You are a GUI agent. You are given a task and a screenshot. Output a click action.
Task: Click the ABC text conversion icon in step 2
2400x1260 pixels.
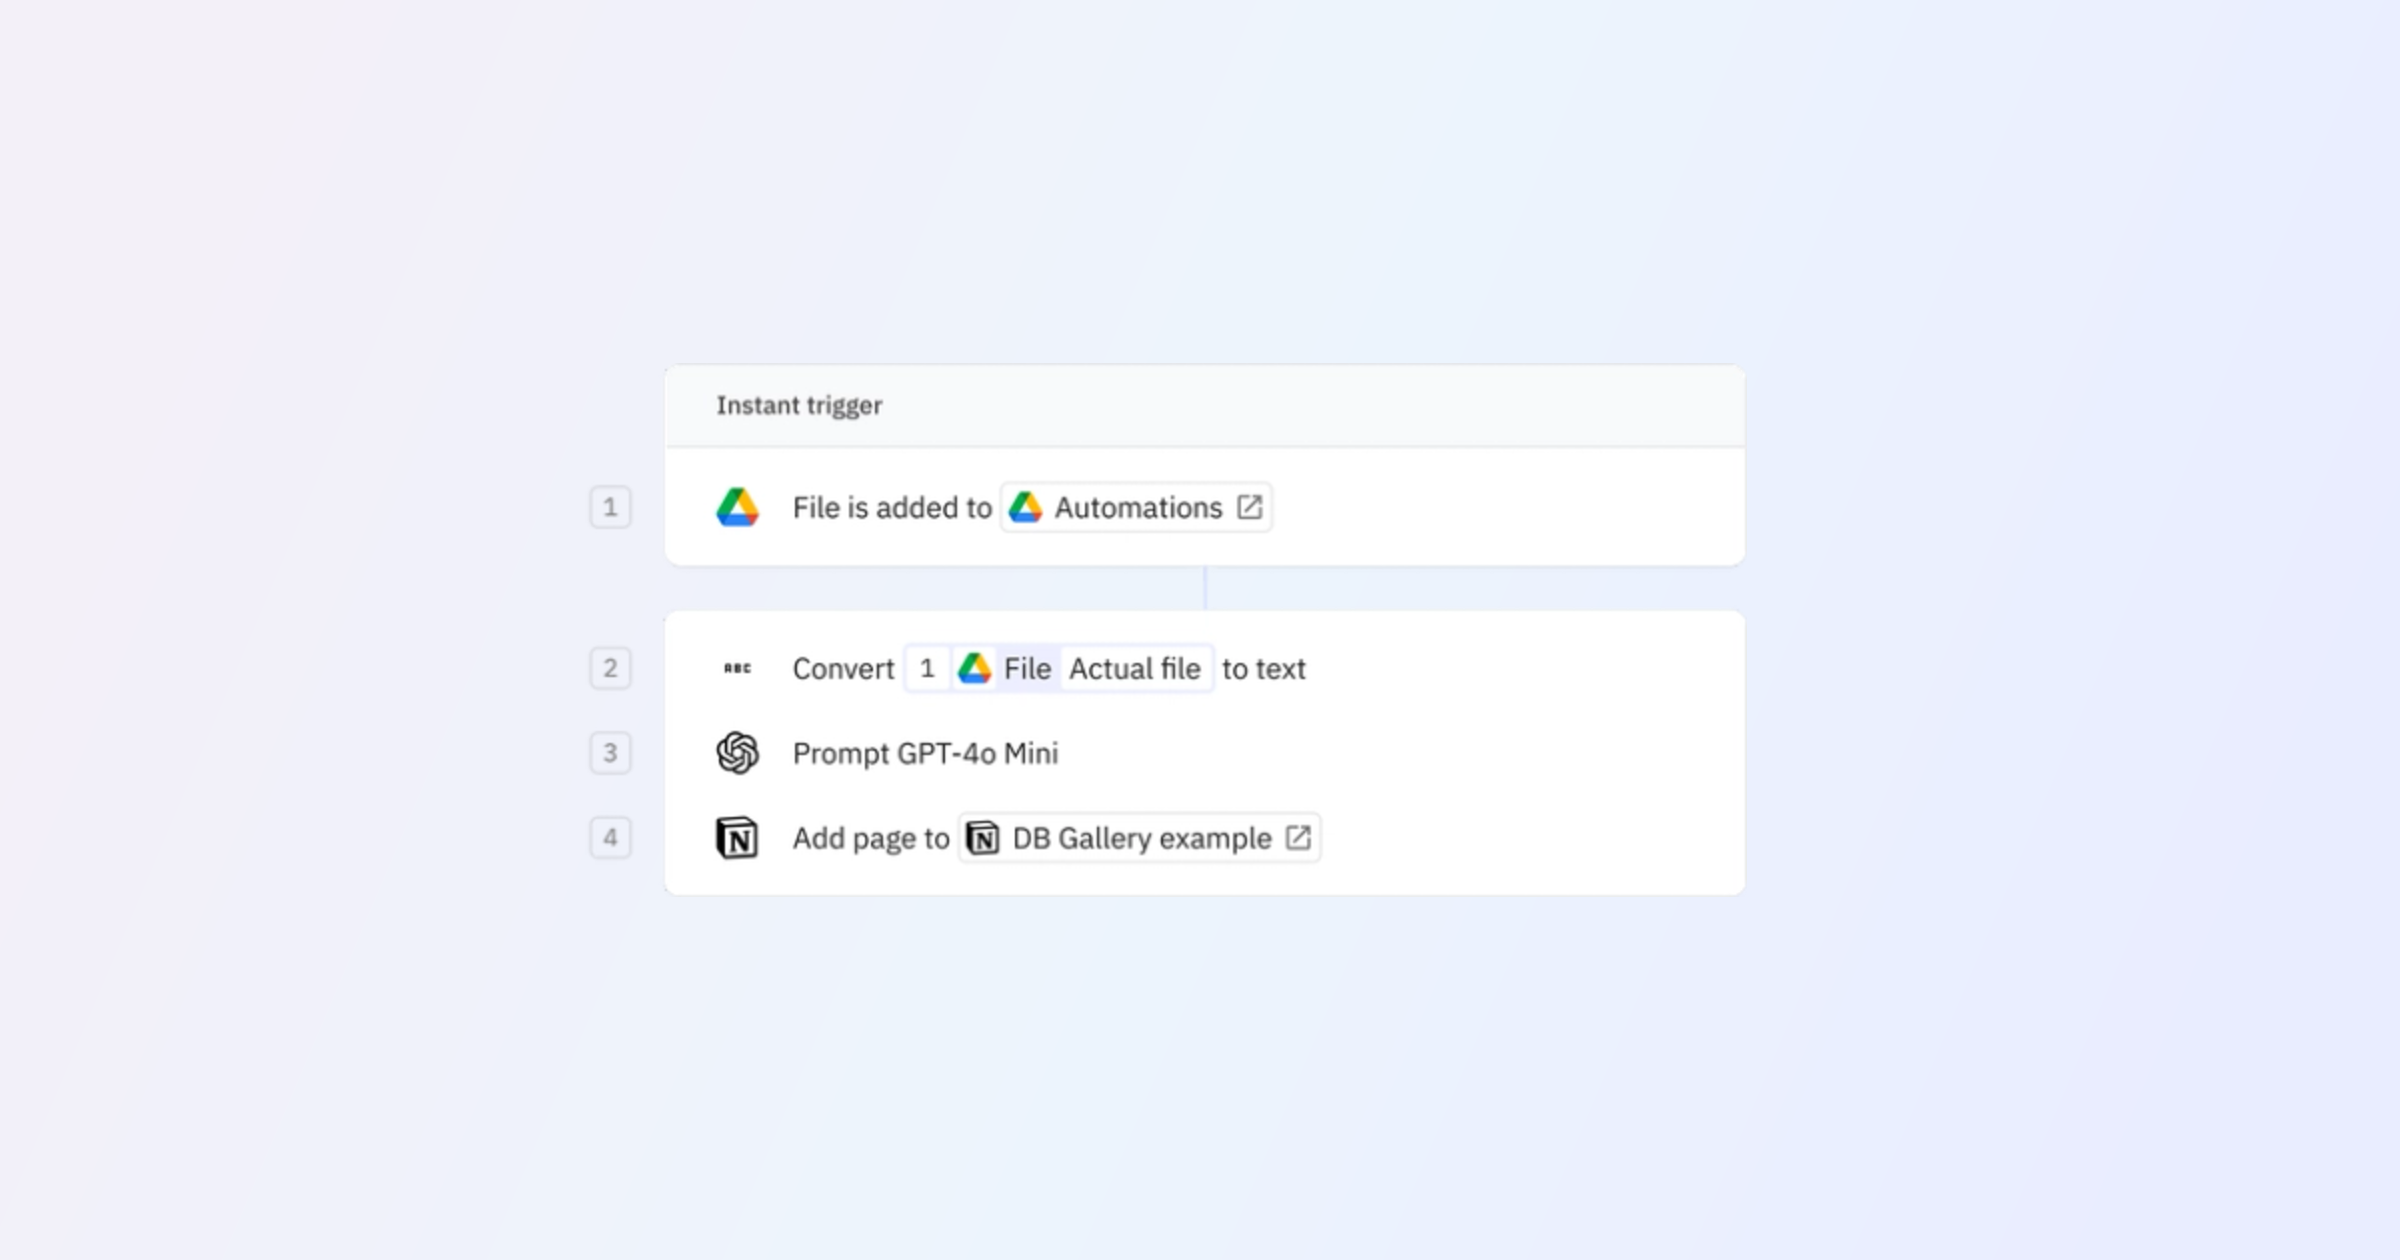(x=737, y=668)
